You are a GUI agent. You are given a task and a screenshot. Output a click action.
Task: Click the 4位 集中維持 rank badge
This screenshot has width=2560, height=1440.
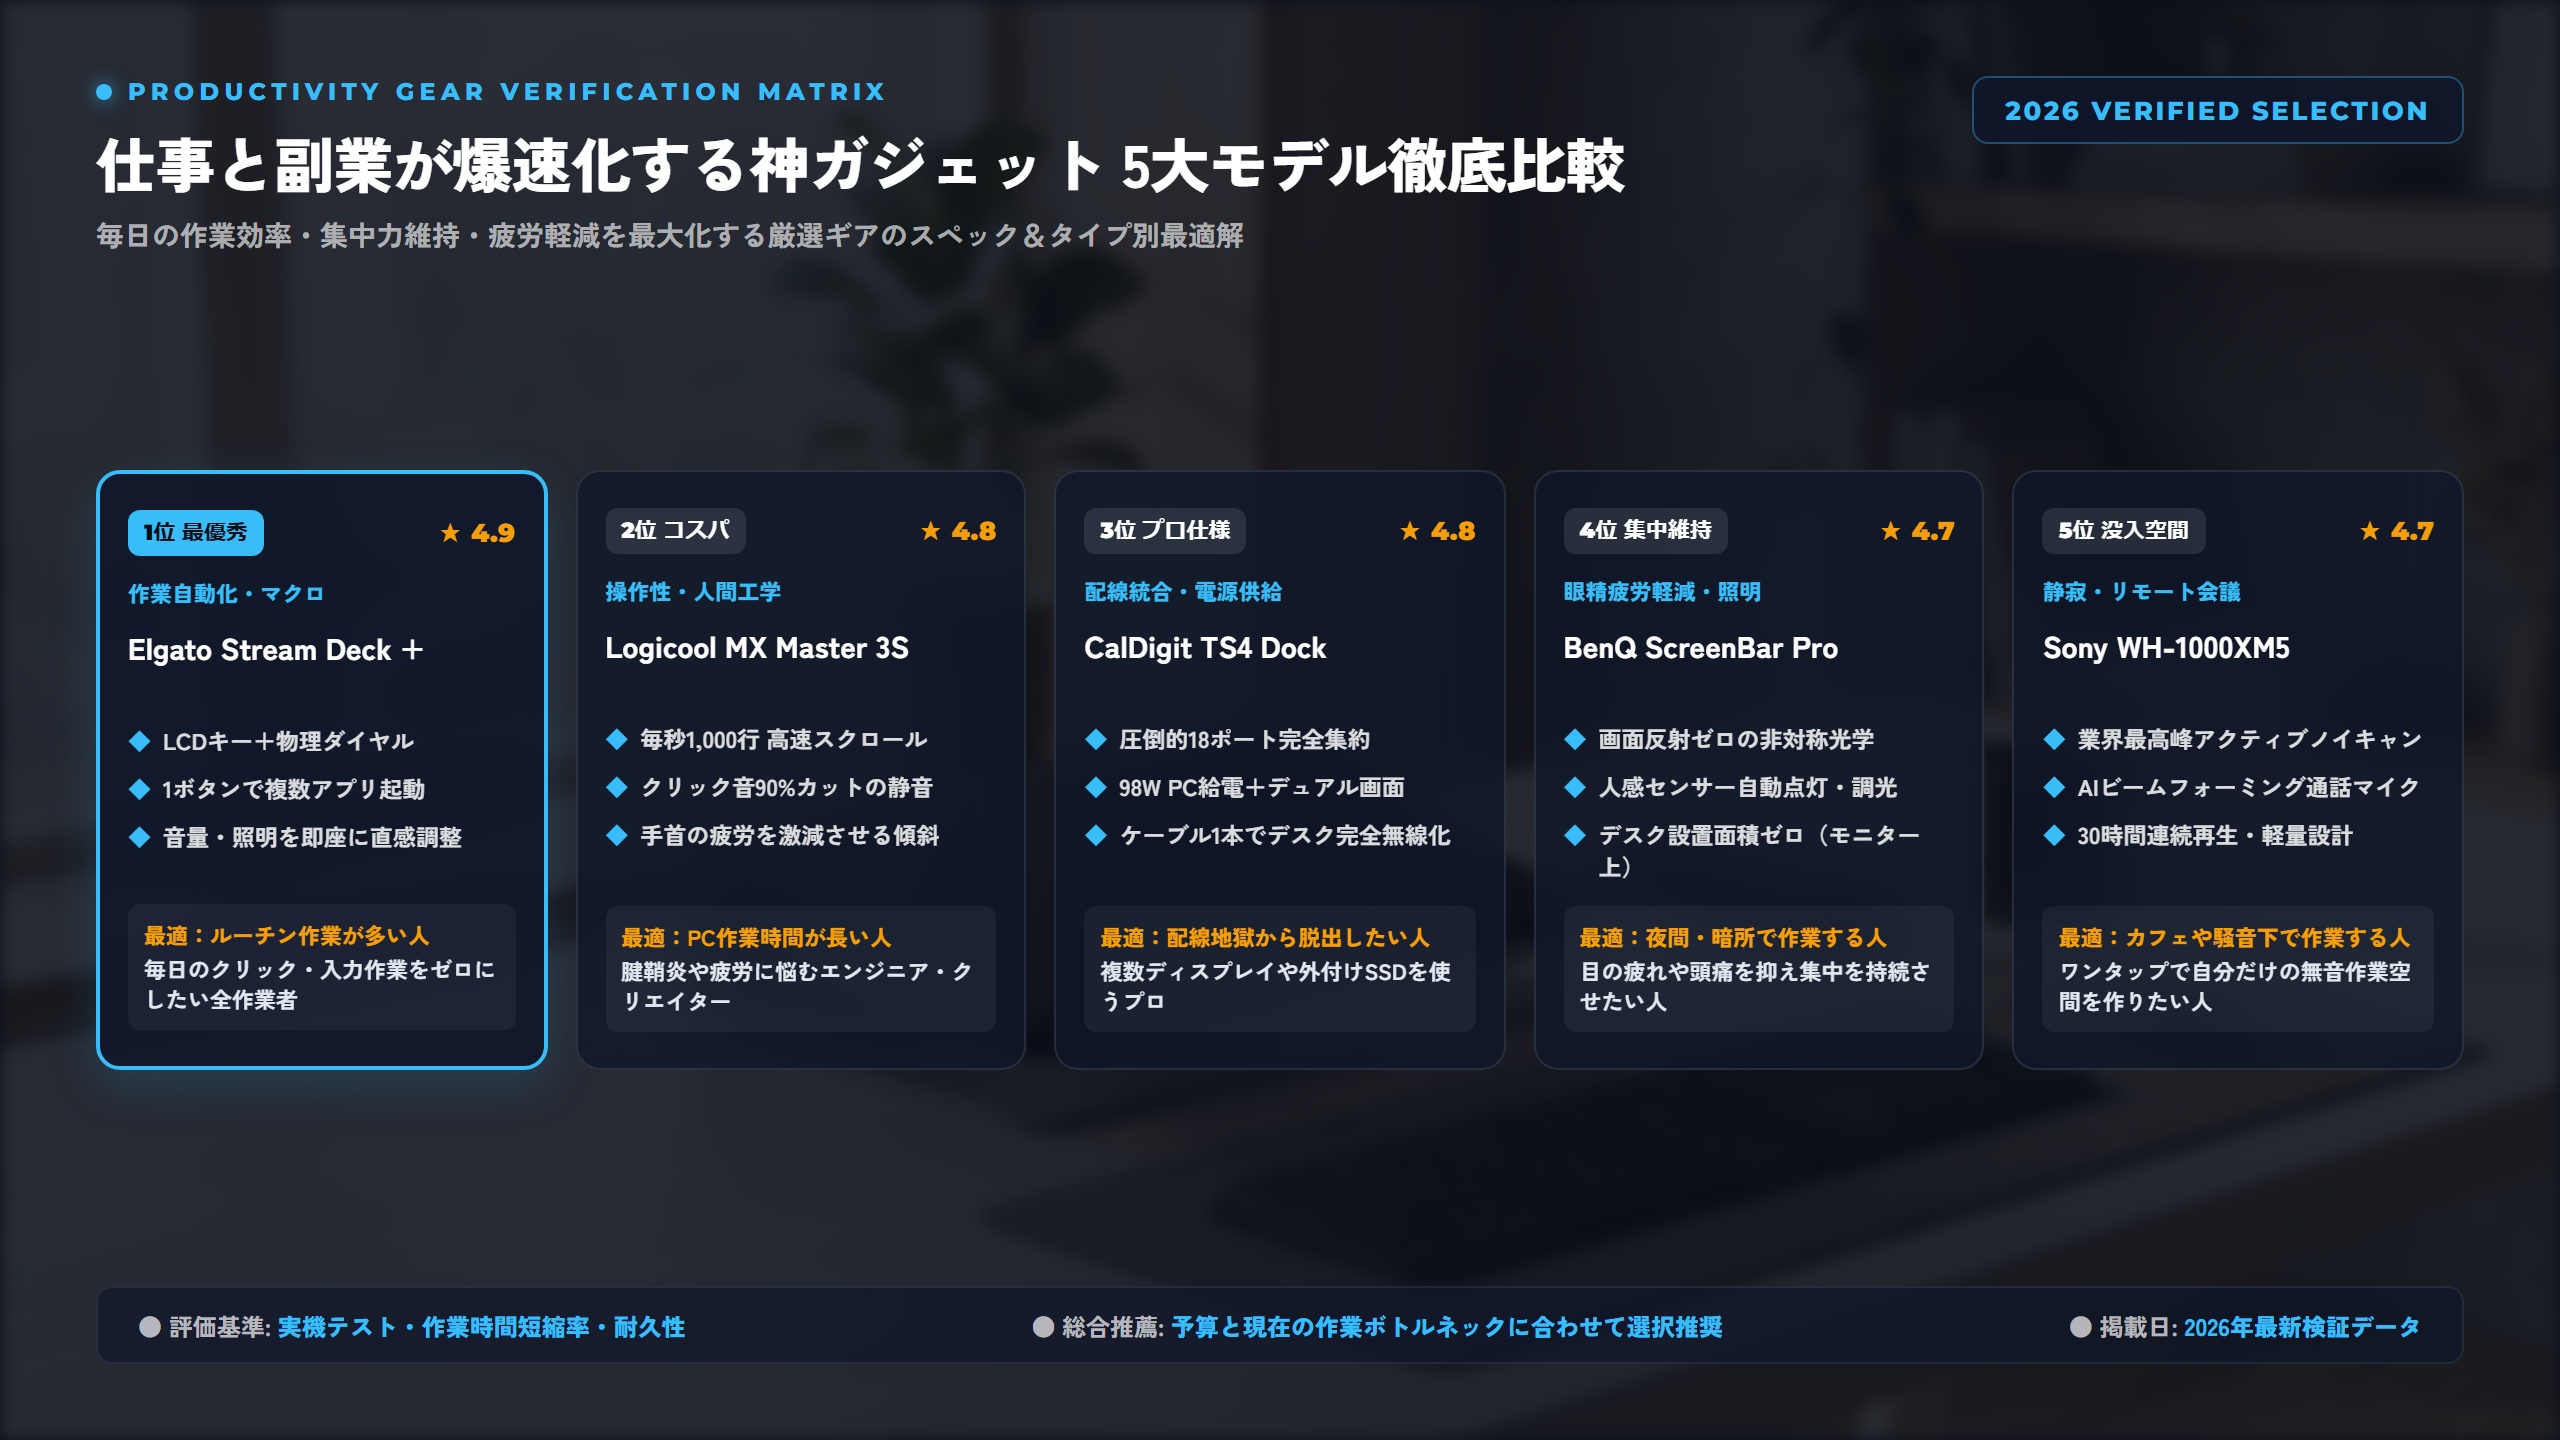coord(1645,530)
